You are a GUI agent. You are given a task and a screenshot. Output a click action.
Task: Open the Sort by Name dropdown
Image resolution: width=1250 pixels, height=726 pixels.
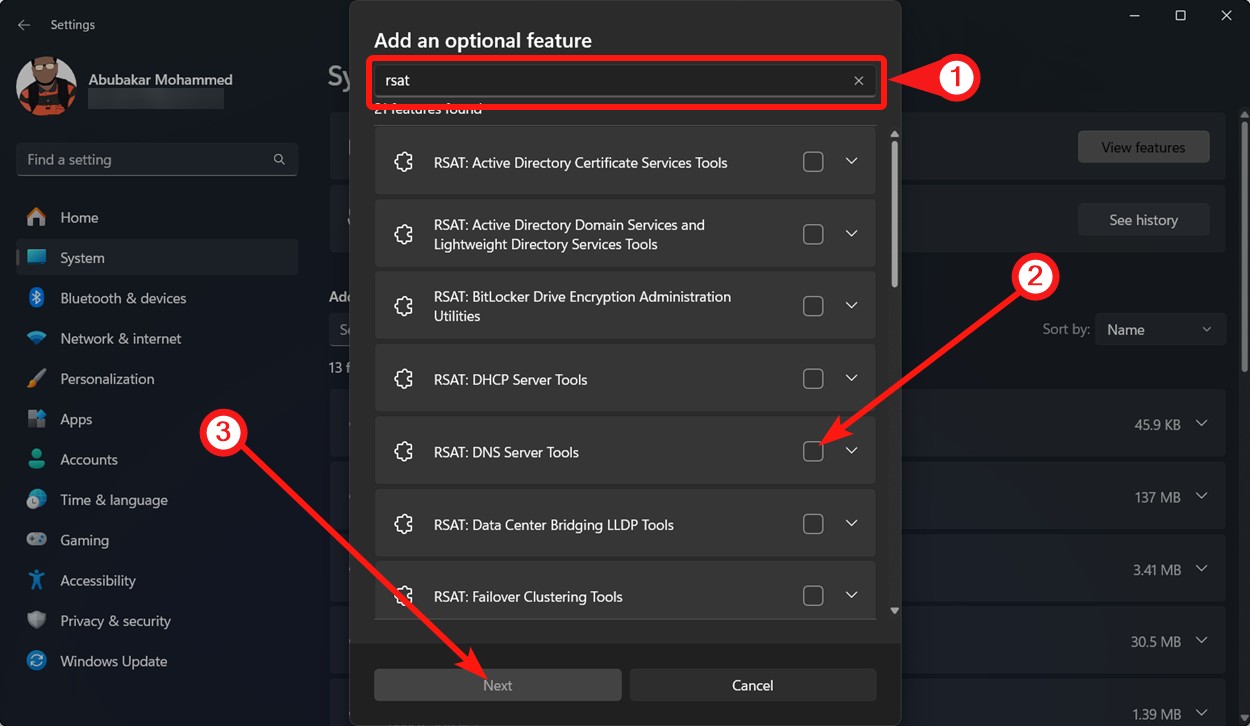[x=1160, y=329]
